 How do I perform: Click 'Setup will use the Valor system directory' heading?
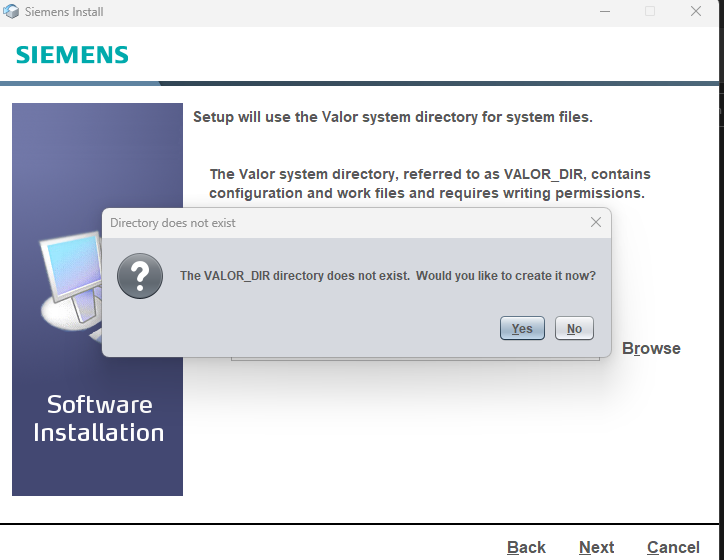pyautogui.click(x=392, y=117)
